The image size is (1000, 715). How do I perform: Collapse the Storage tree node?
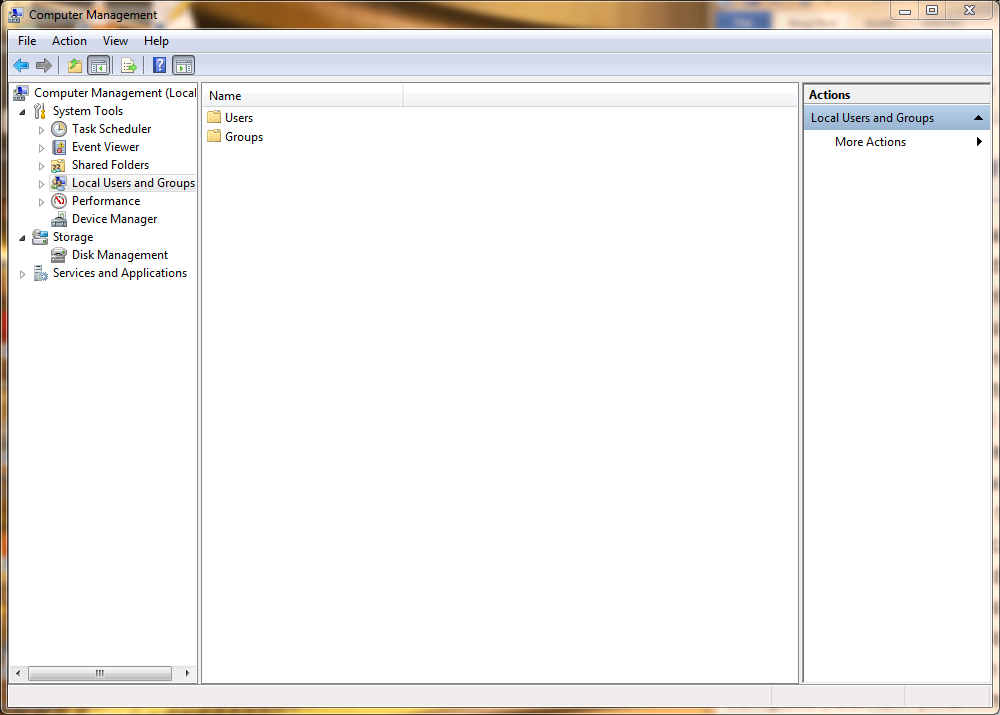(22, 237)
